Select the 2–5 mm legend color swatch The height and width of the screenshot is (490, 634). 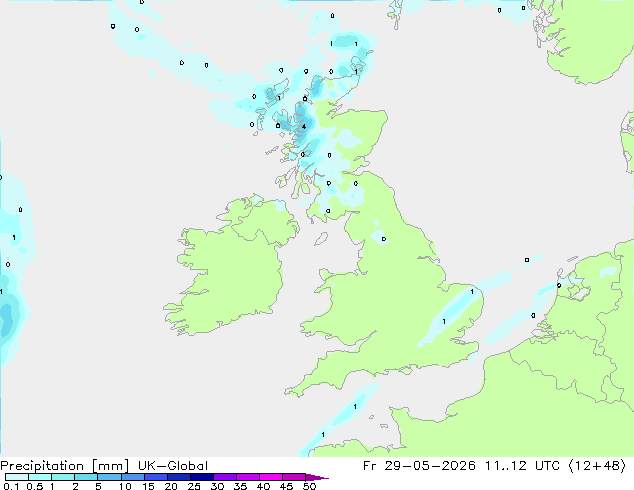(x=86, y=477)
